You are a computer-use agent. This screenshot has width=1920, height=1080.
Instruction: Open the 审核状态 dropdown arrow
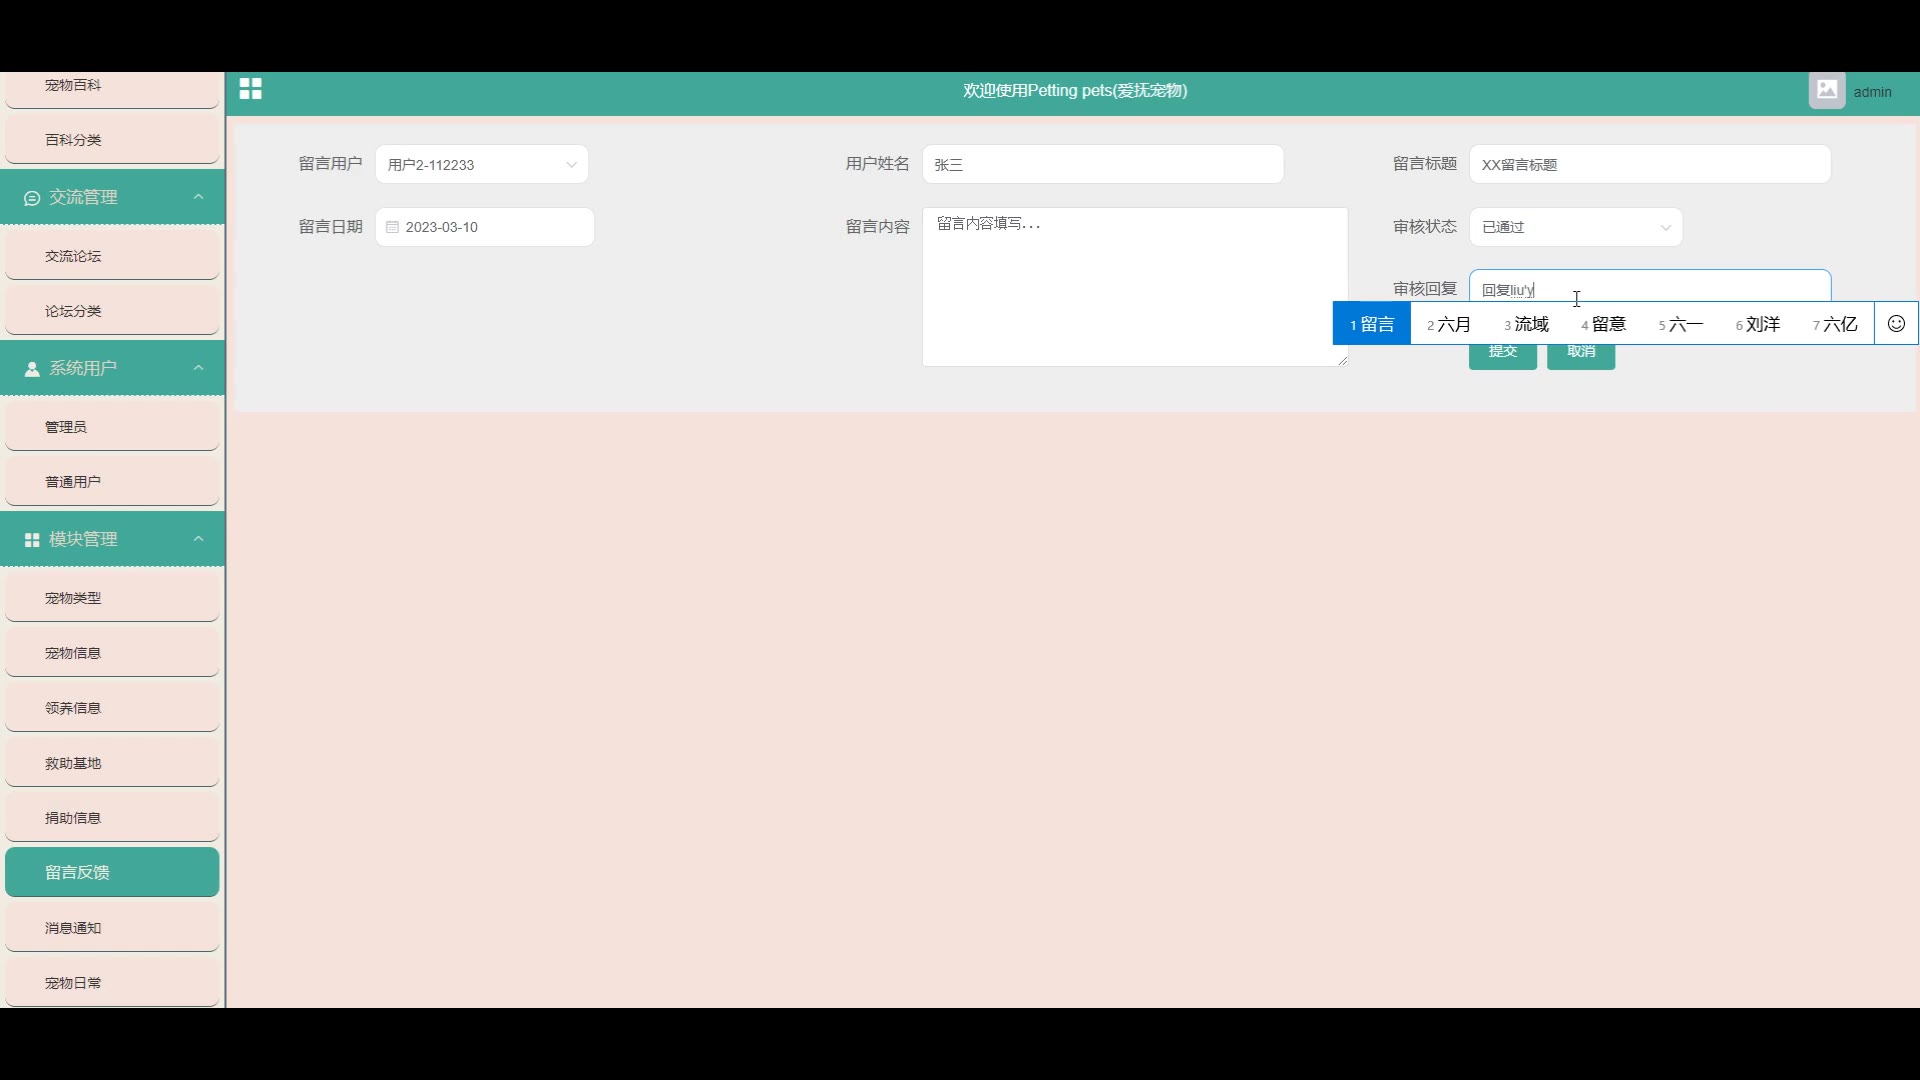[1665, 228]
